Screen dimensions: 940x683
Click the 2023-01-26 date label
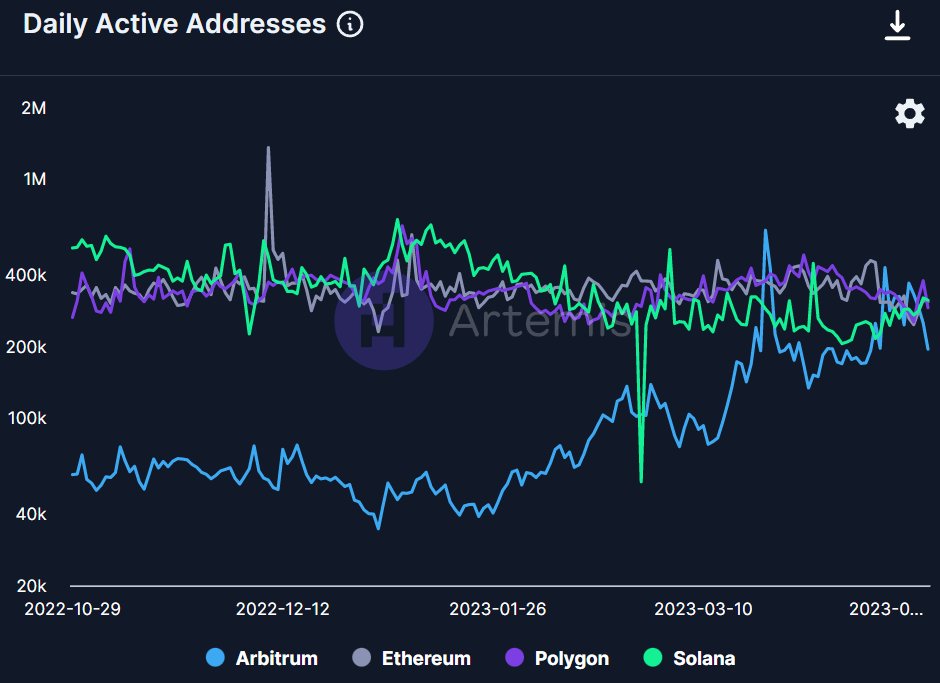tap(498, 609)
